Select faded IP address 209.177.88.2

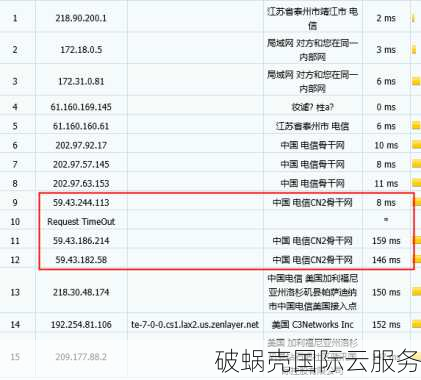click(81, 357)
